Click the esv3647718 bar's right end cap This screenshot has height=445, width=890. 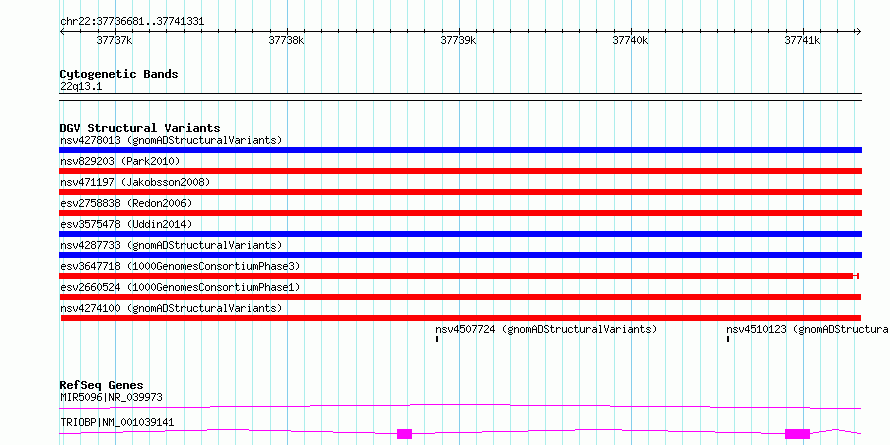856,276
